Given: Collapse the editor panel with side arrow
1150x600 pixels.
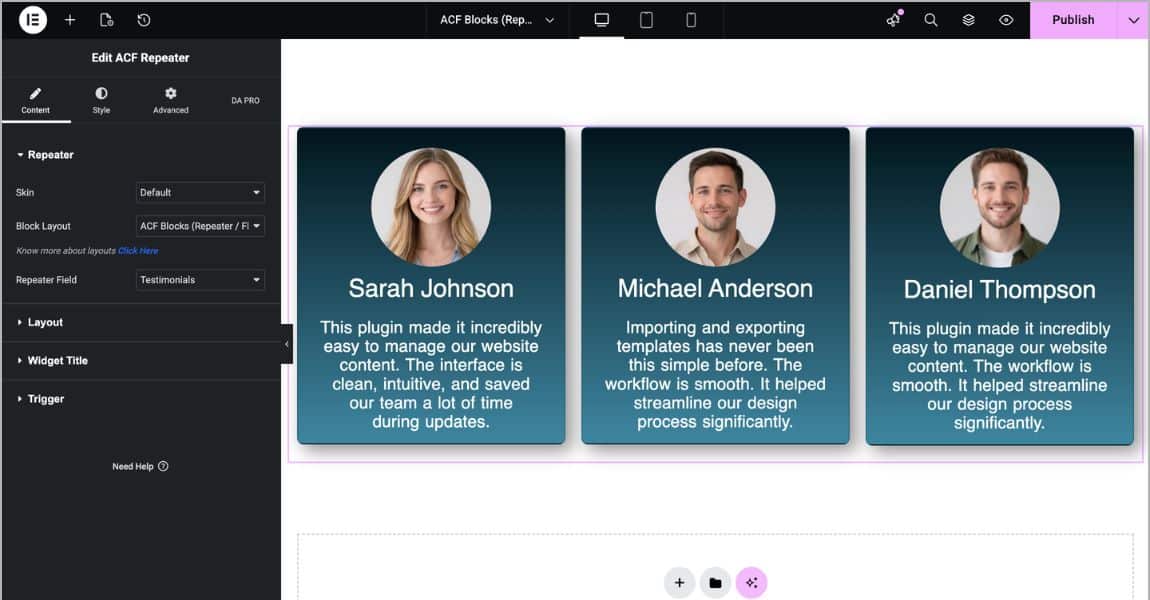Looking at the screenshot, I should tap(287, 343).
